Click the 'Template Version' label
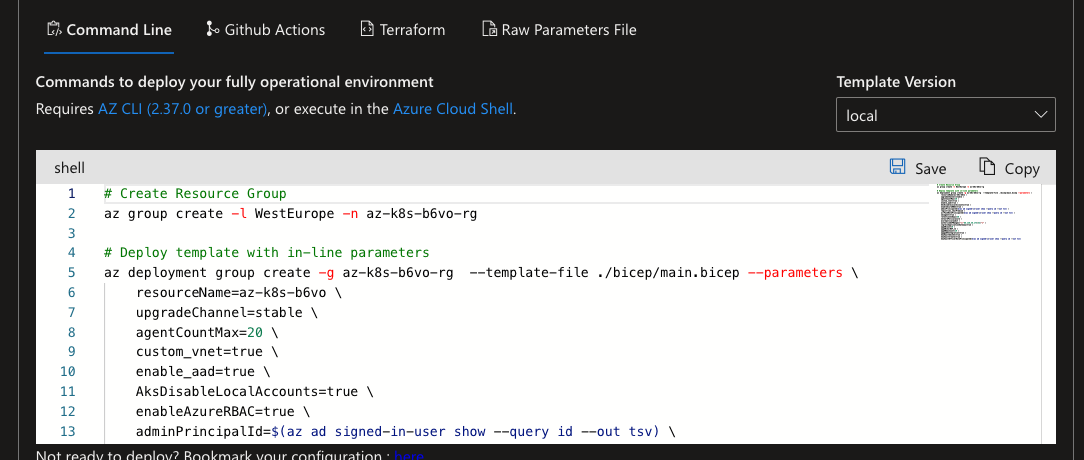 tap(896, 82)
